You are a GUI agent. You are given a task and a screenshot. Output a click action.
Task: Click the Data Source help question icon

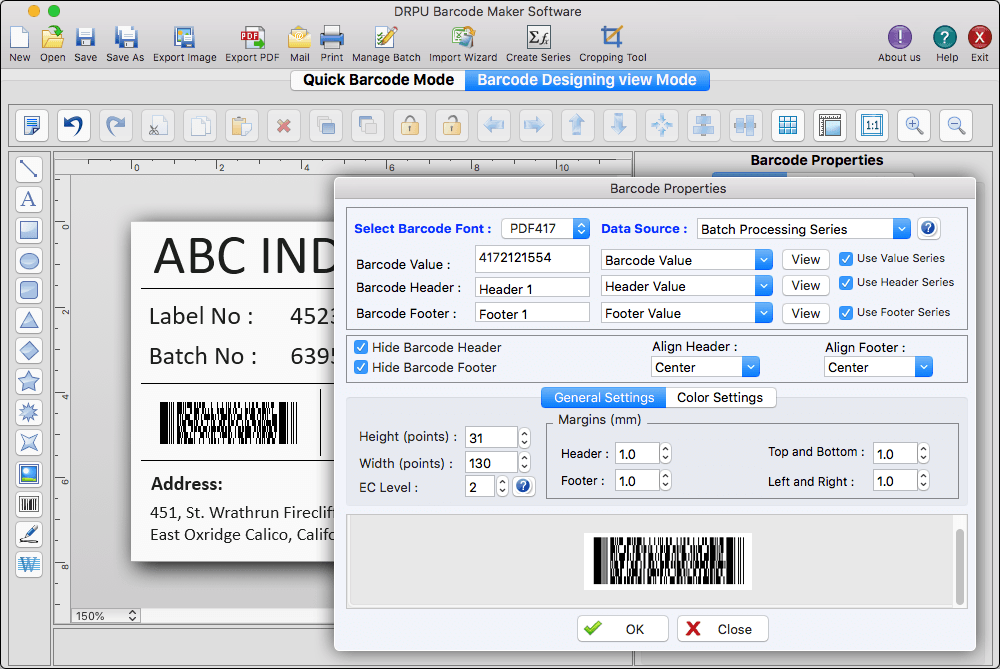tap(928, 228)
